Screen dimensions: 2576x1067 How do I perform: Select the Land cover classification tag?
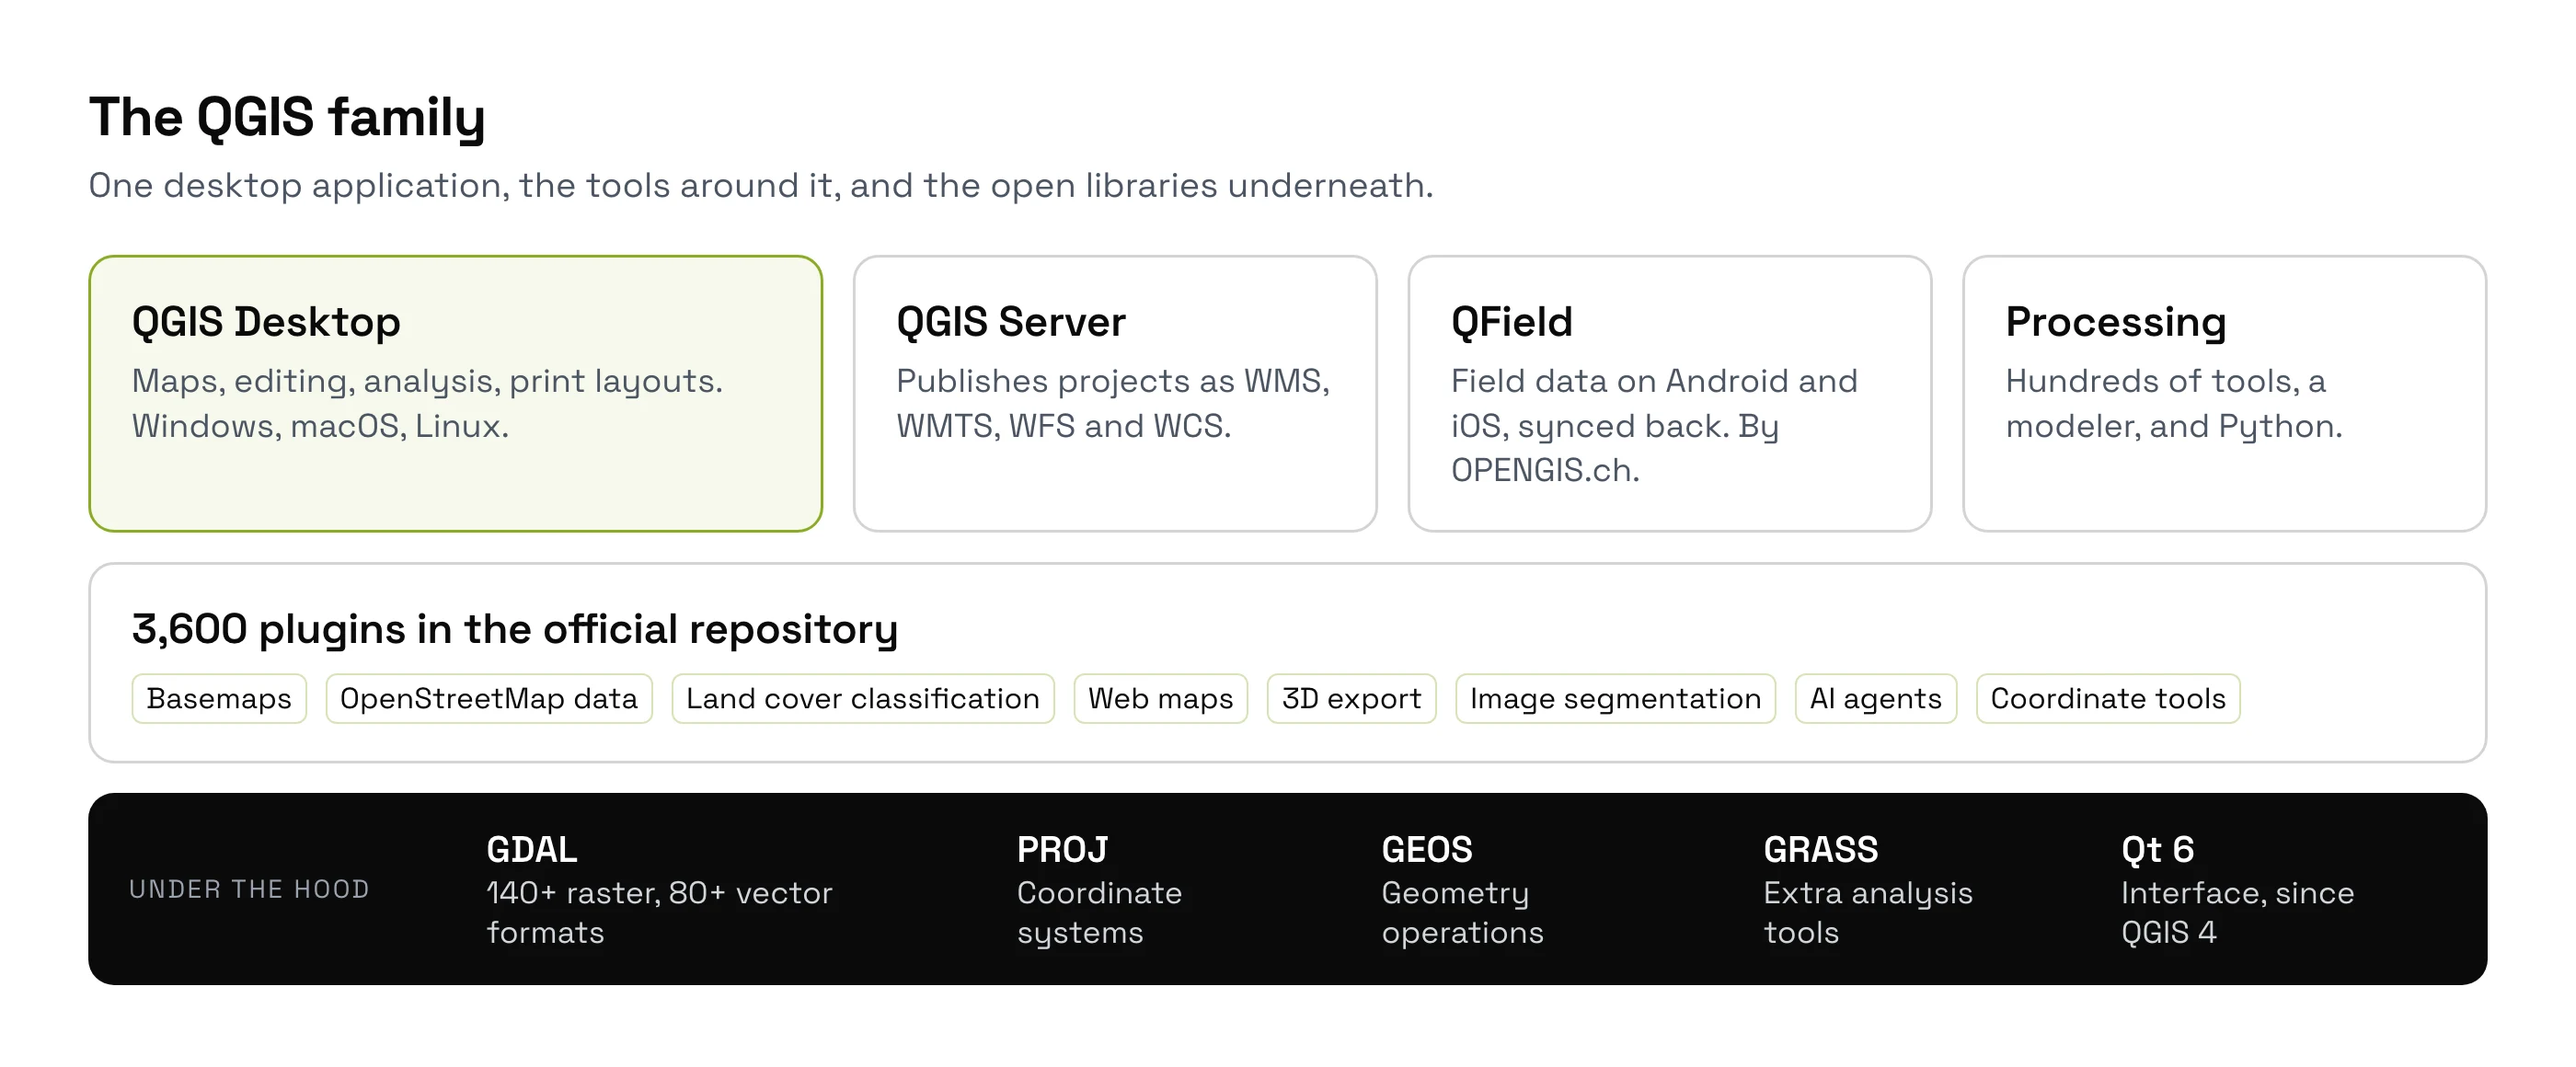click(863, 698)
